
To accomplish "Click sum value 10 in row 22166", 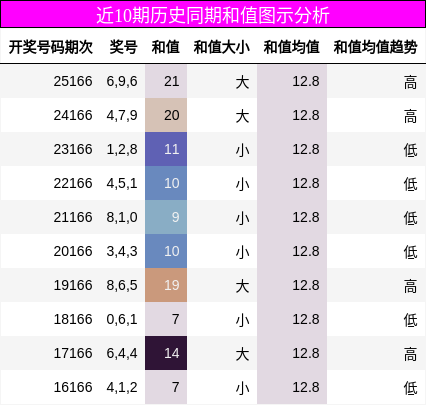I will click(x=166, y=183).
